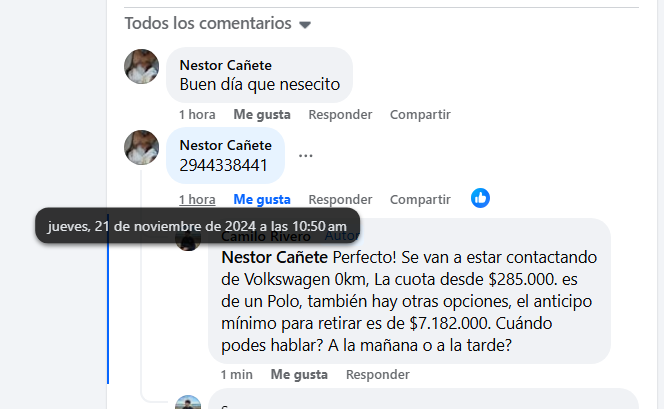Reply to the 'Buen día que nesecito' comment
The image size is (664, 409).
pos(340,115)
